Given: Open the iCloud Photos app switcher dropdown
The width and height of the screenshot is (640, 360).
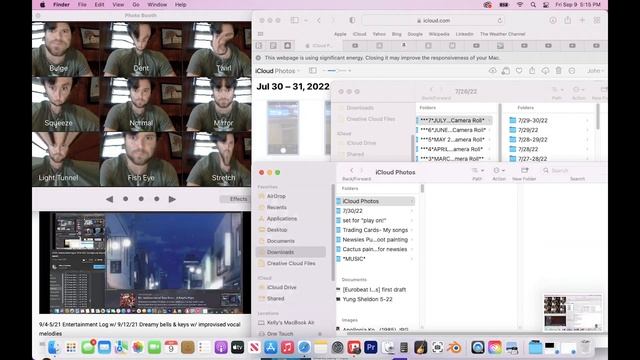Looking at the screenshot, I should click(278, 71).
